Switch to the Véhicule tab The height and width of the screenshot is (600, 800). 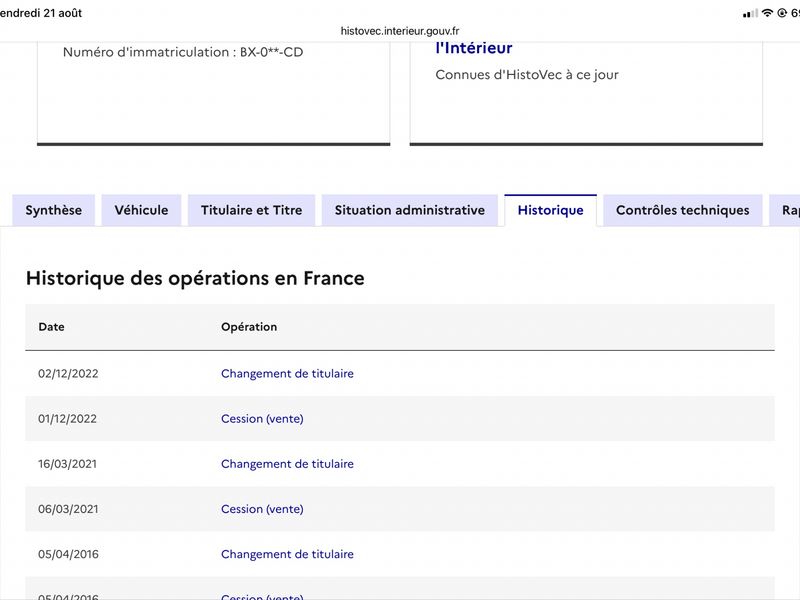[141, 210]
